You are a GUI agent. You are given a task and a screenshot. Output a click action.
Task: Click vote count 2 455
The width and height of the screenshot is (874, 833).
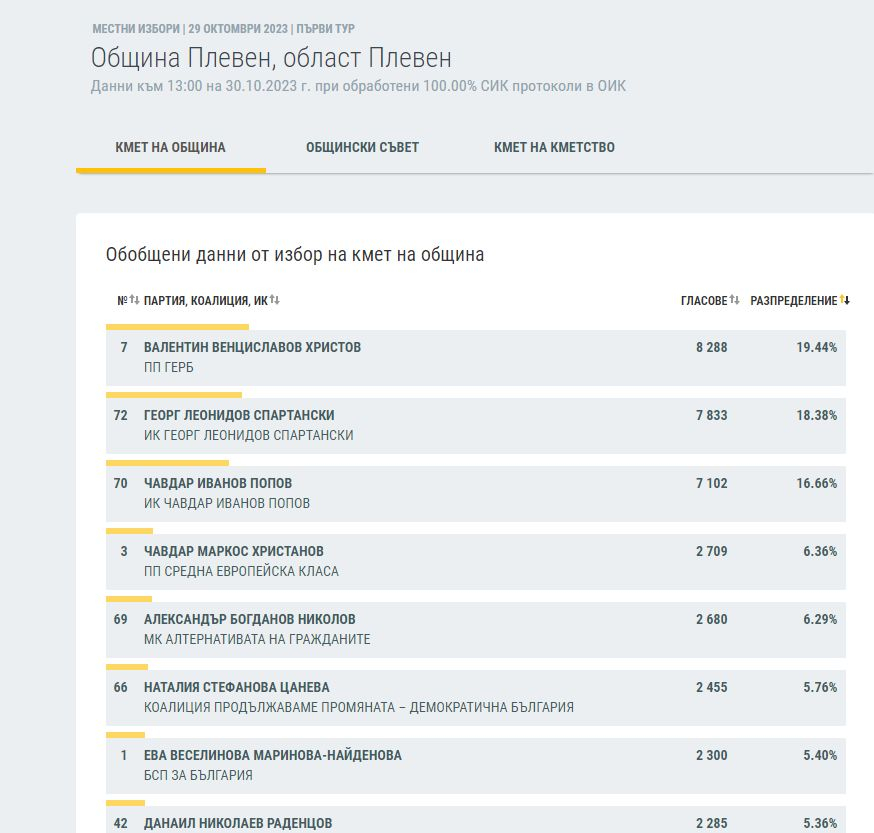(x=711, y=687)
